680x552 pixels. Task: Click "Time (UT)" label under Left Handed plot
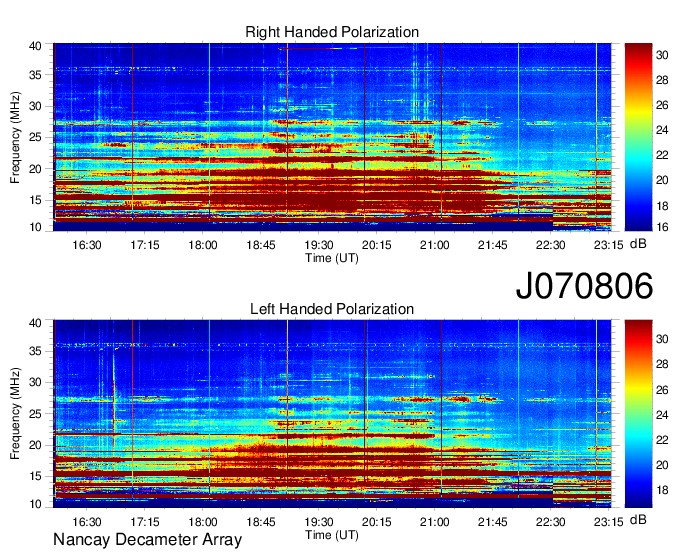[332, 535]
